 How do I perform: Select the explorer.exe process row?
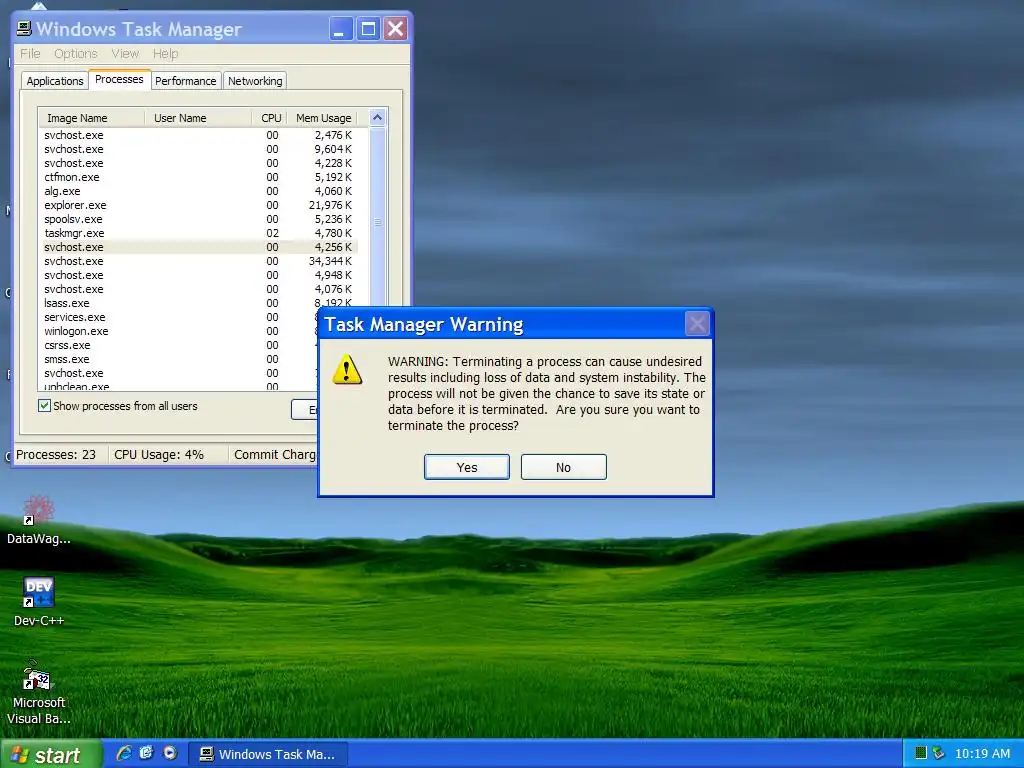click(x=198, y=205)
